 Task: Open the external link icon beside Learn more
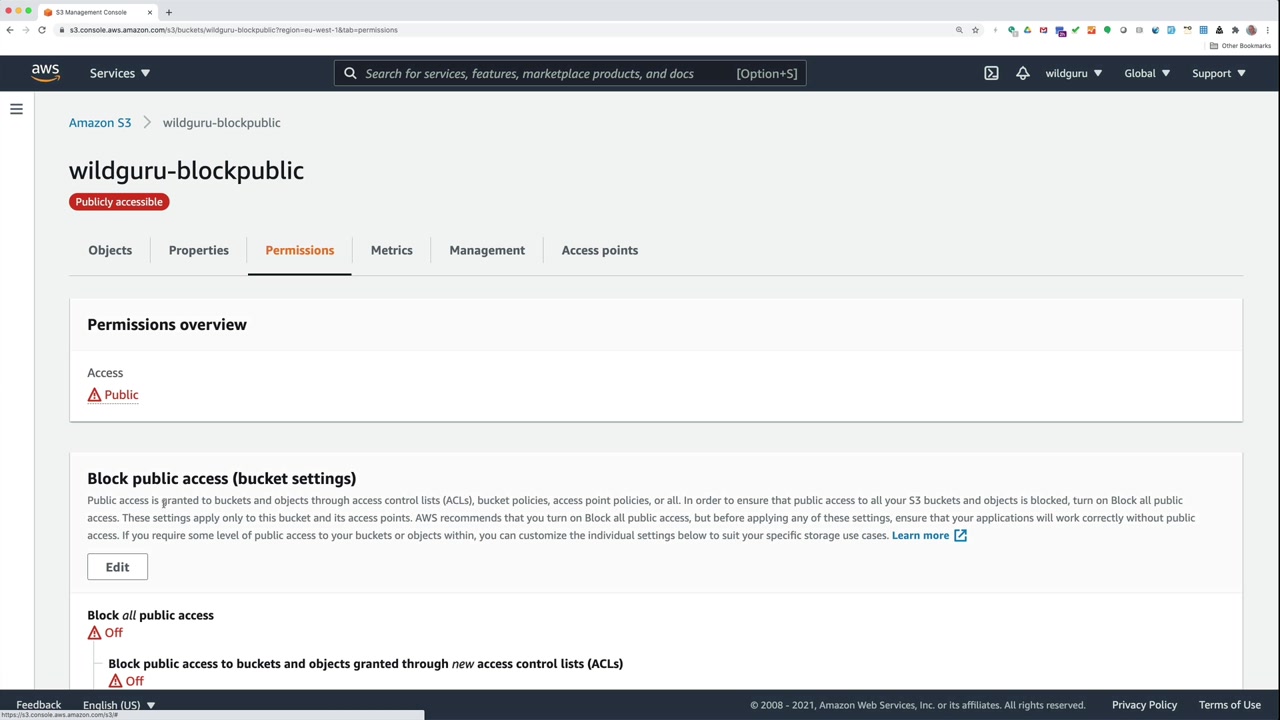point(960,535)
